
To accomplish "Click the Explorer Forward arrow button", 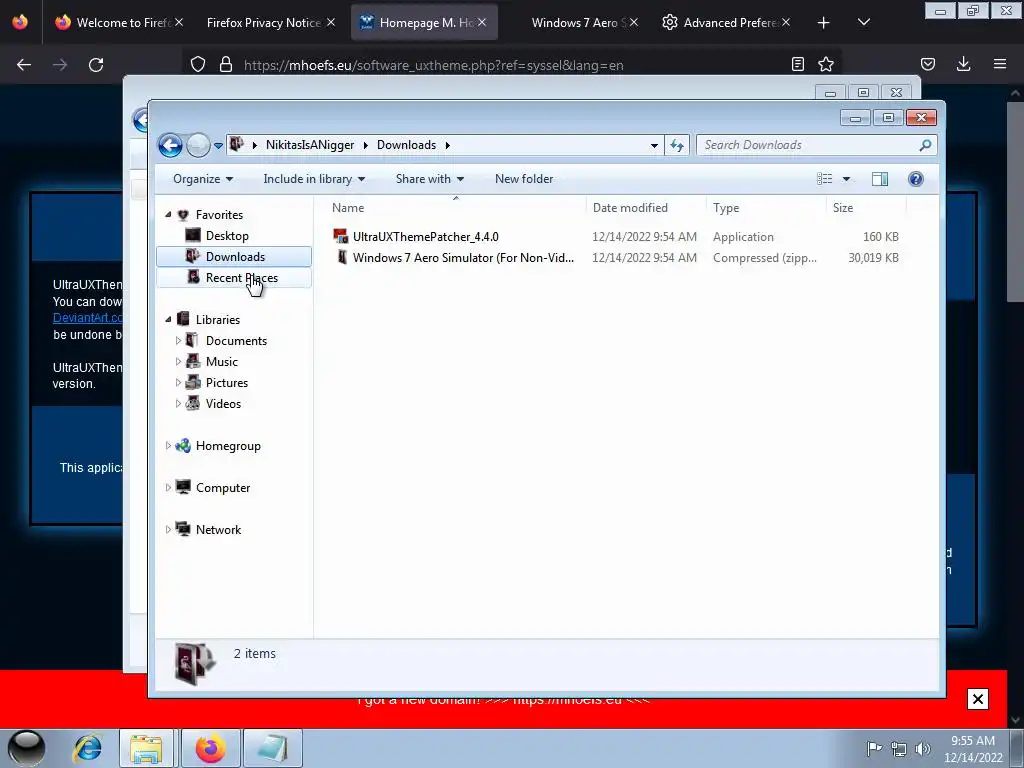I will (198, 145).
